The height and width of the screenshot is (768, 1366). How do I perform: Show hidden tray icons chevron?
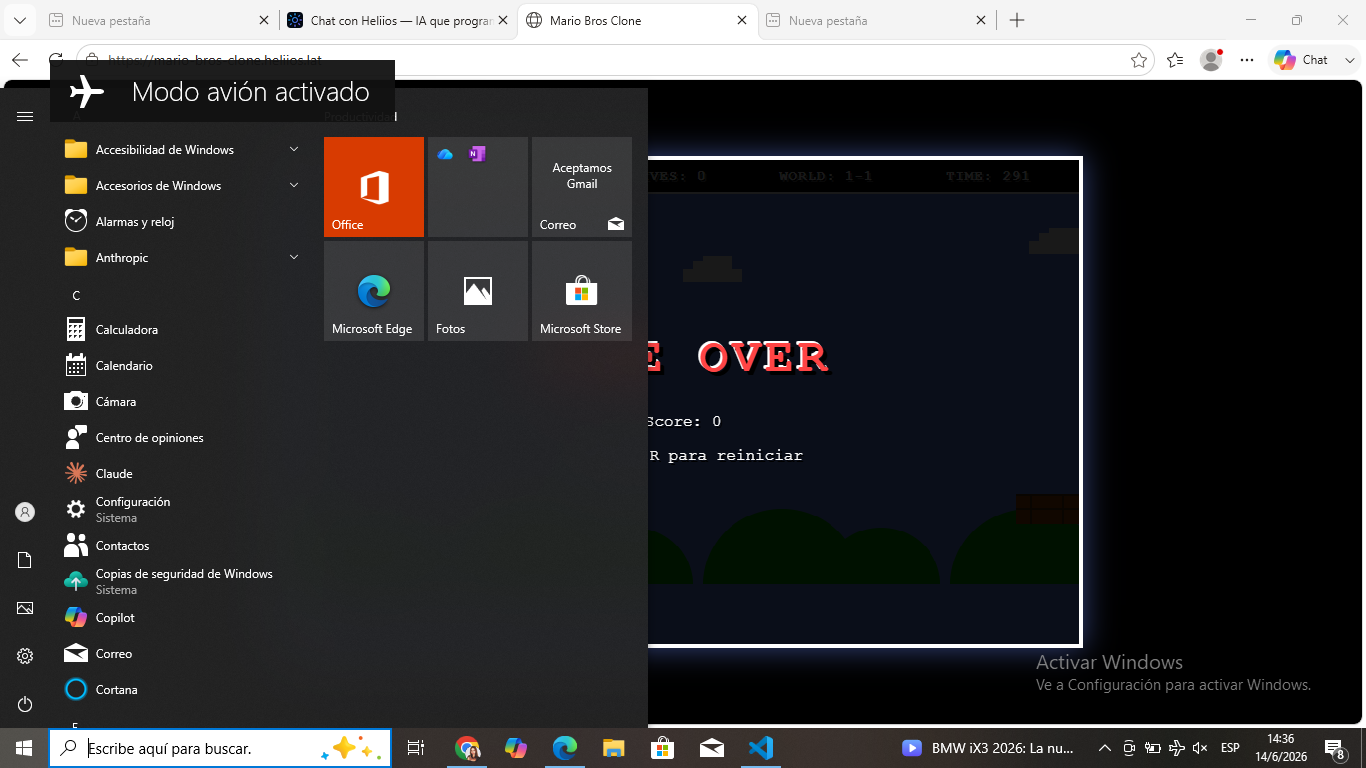coord(1105,748)
